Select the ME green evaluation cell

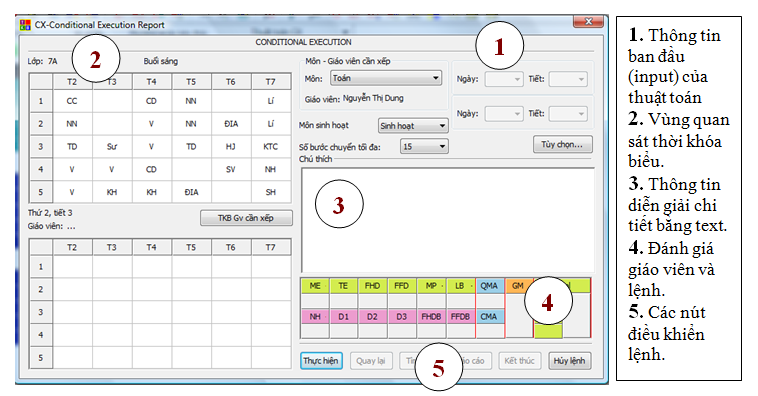pos(315,286)
